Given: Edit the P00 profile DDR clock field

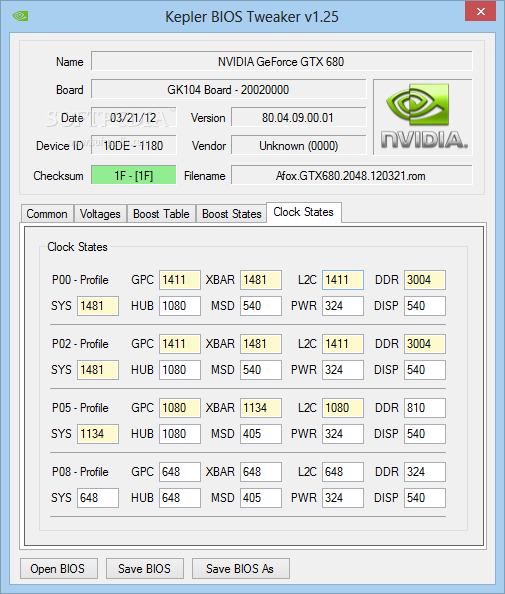Looking at the screenshot, I should 425,280.
